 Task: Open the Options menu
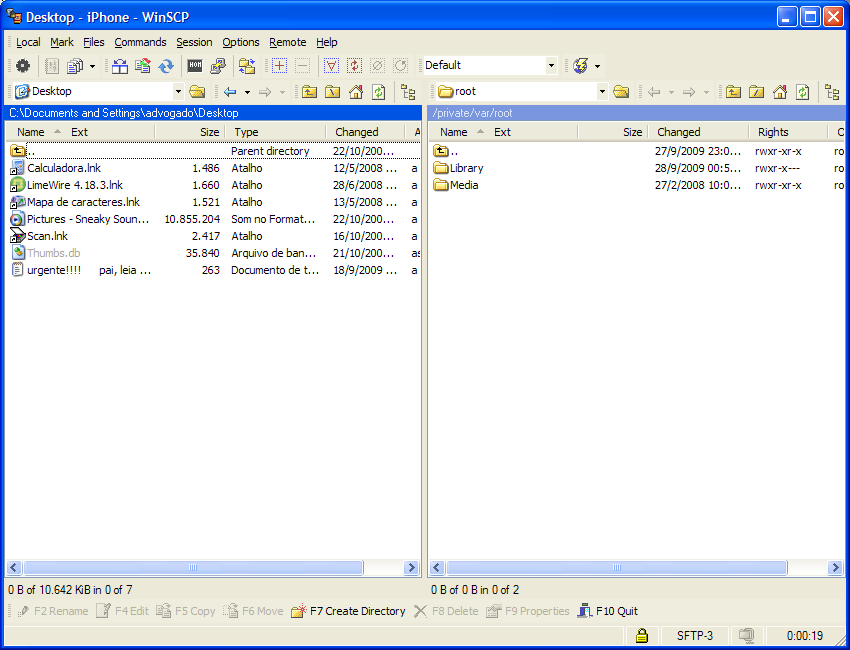241,42
